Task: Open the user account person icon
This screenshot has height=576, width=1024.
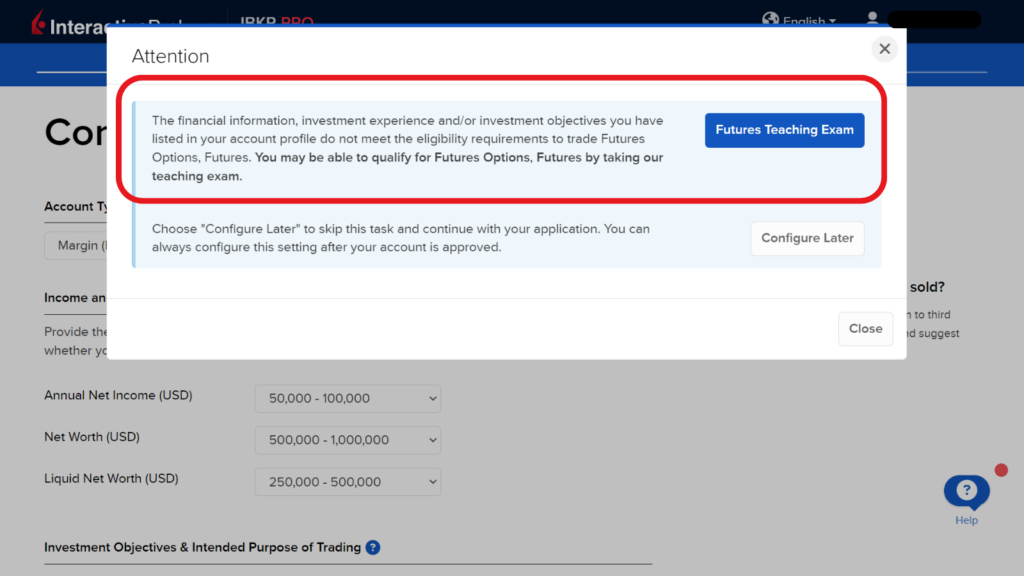Action: [872, 18]
